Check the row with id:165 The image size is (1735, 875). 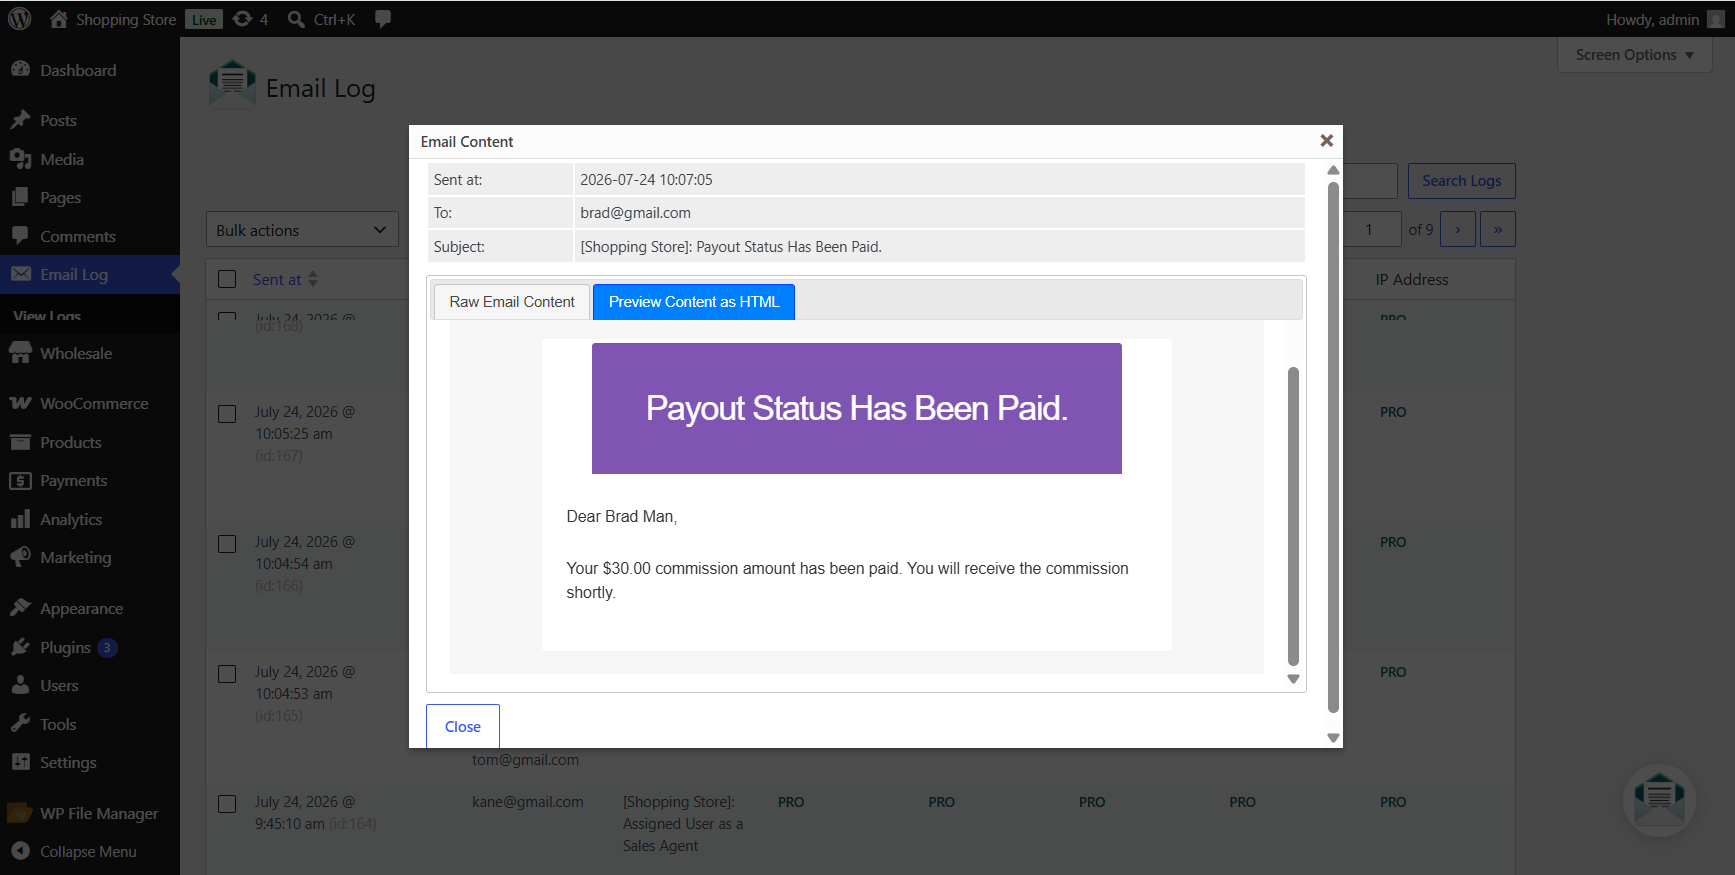[x=227, y=673]
